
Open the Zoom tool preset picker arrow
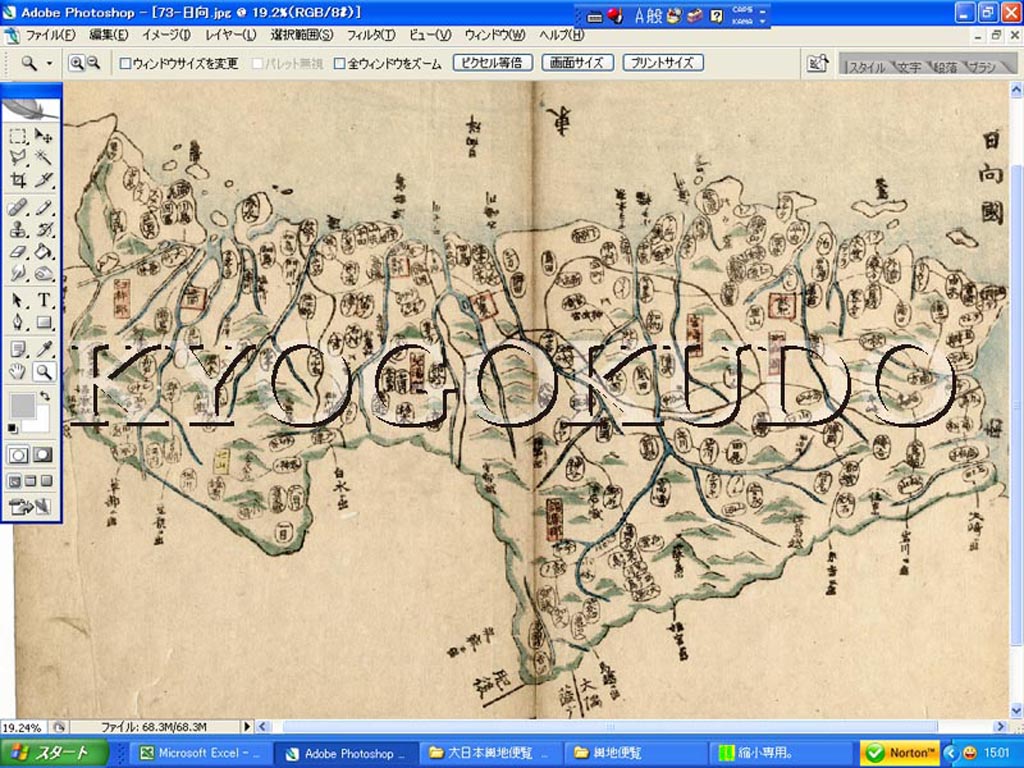(50, 63)
